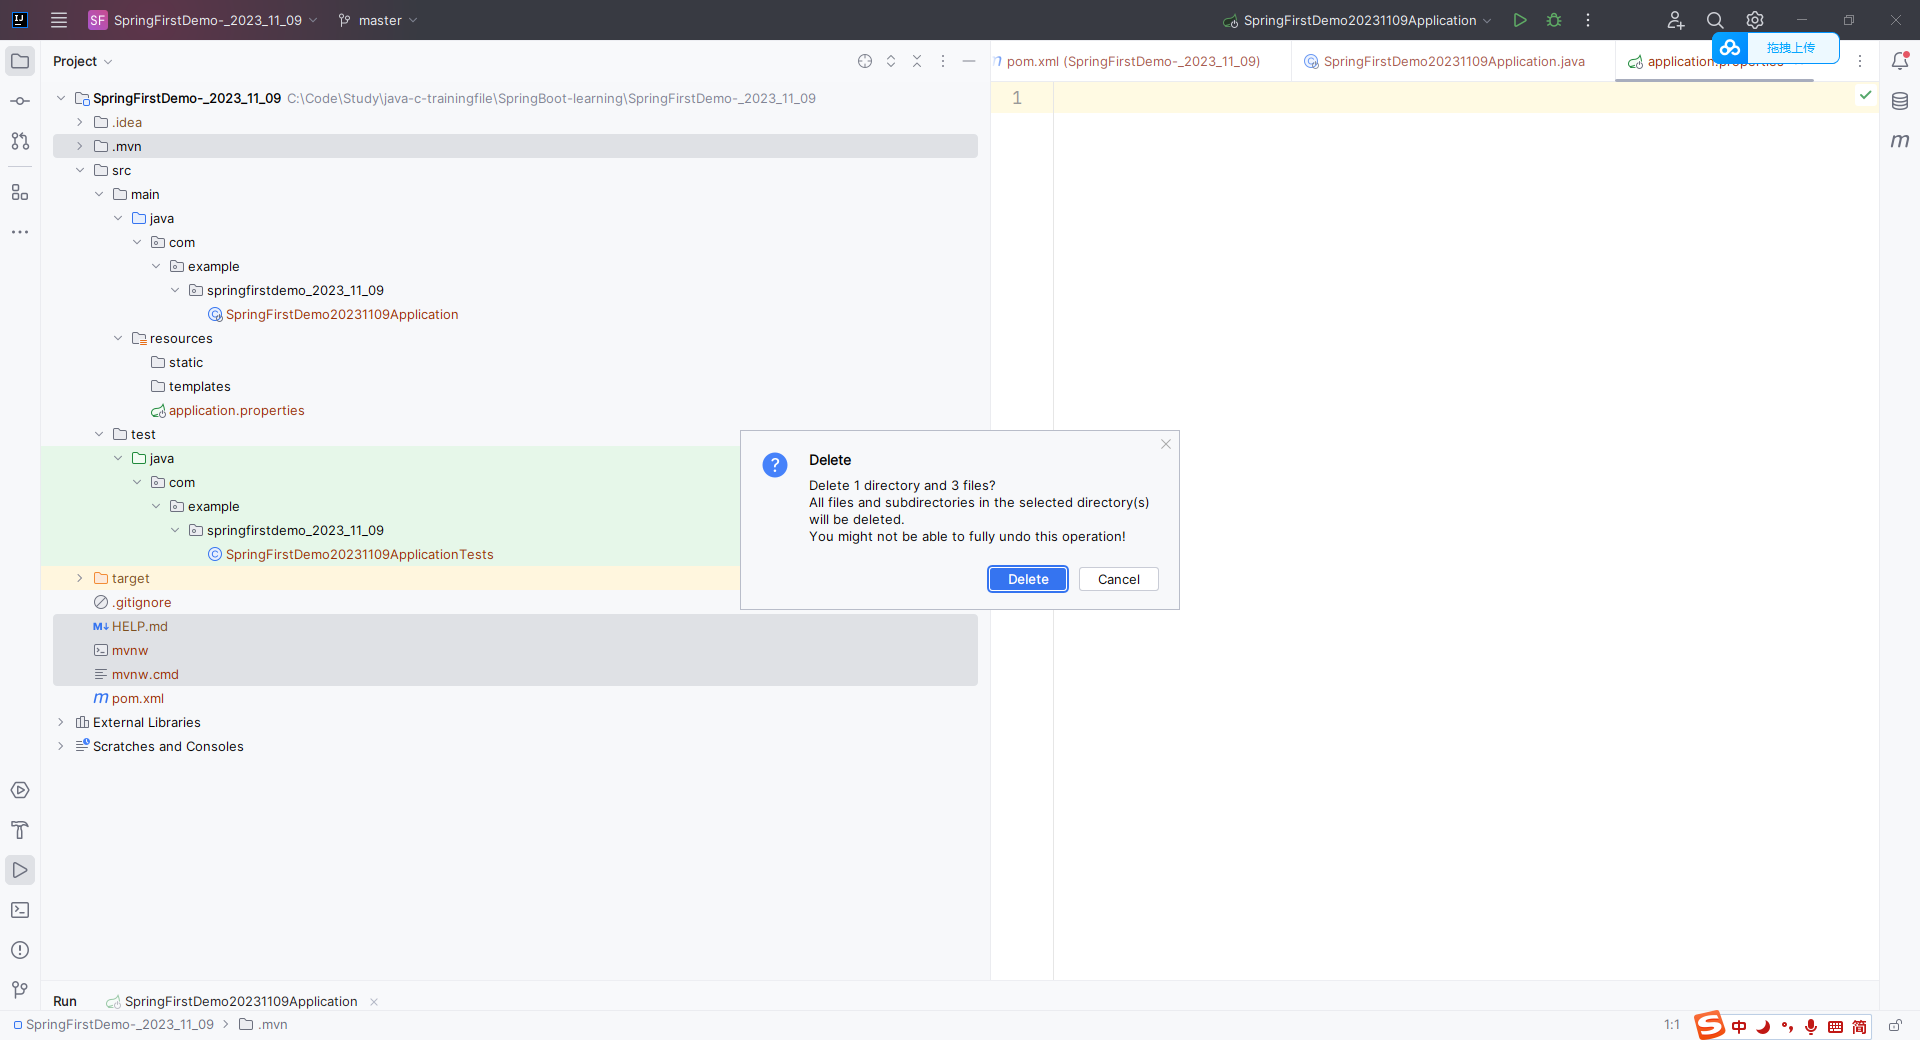Image resolution: width=1920 pixels, height=1040 pixels.
Task: Open editor tabs options menu
Action: [1860, 61]
